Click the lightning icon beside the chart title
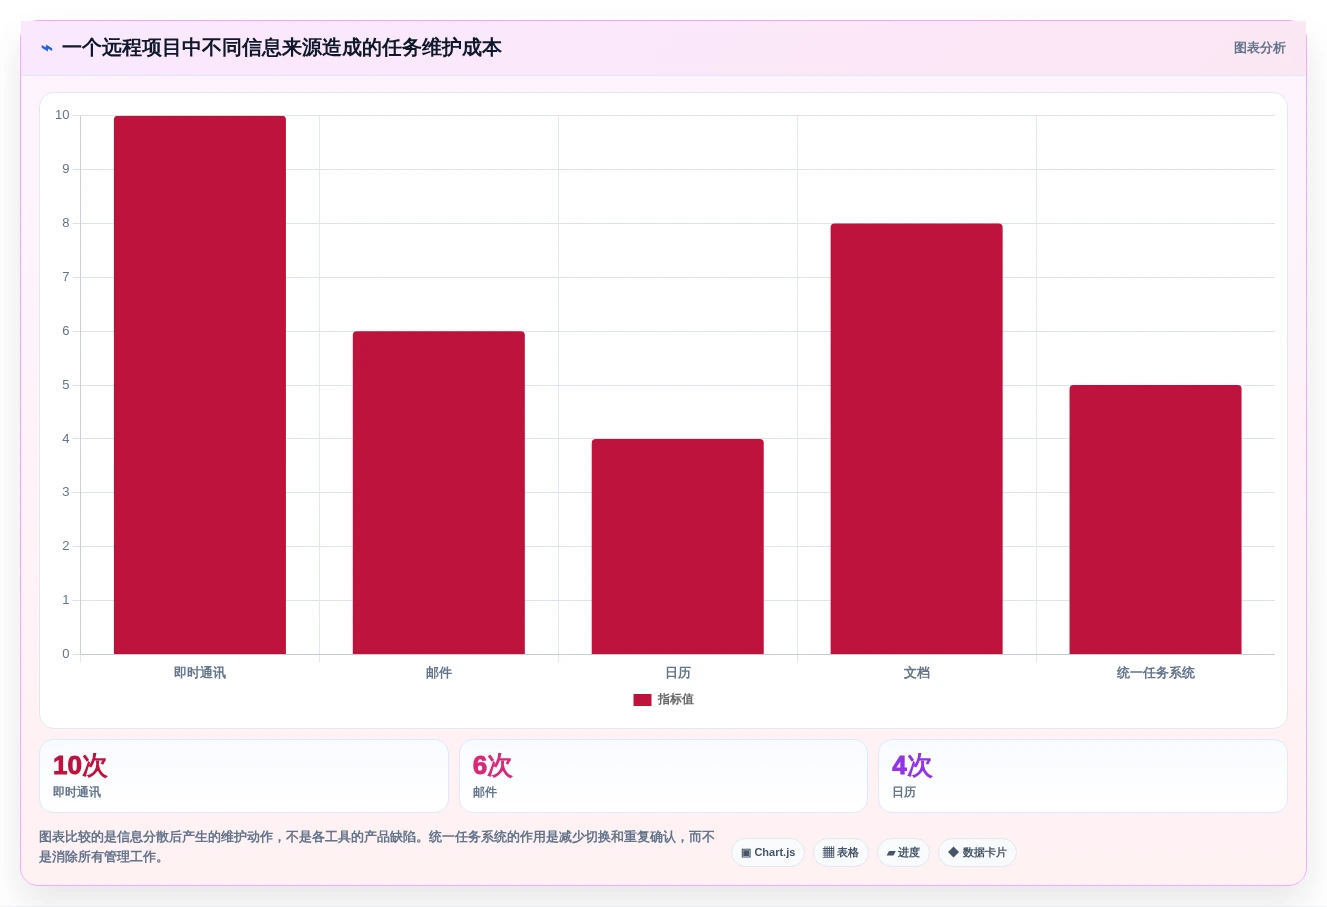 (46, 48)
